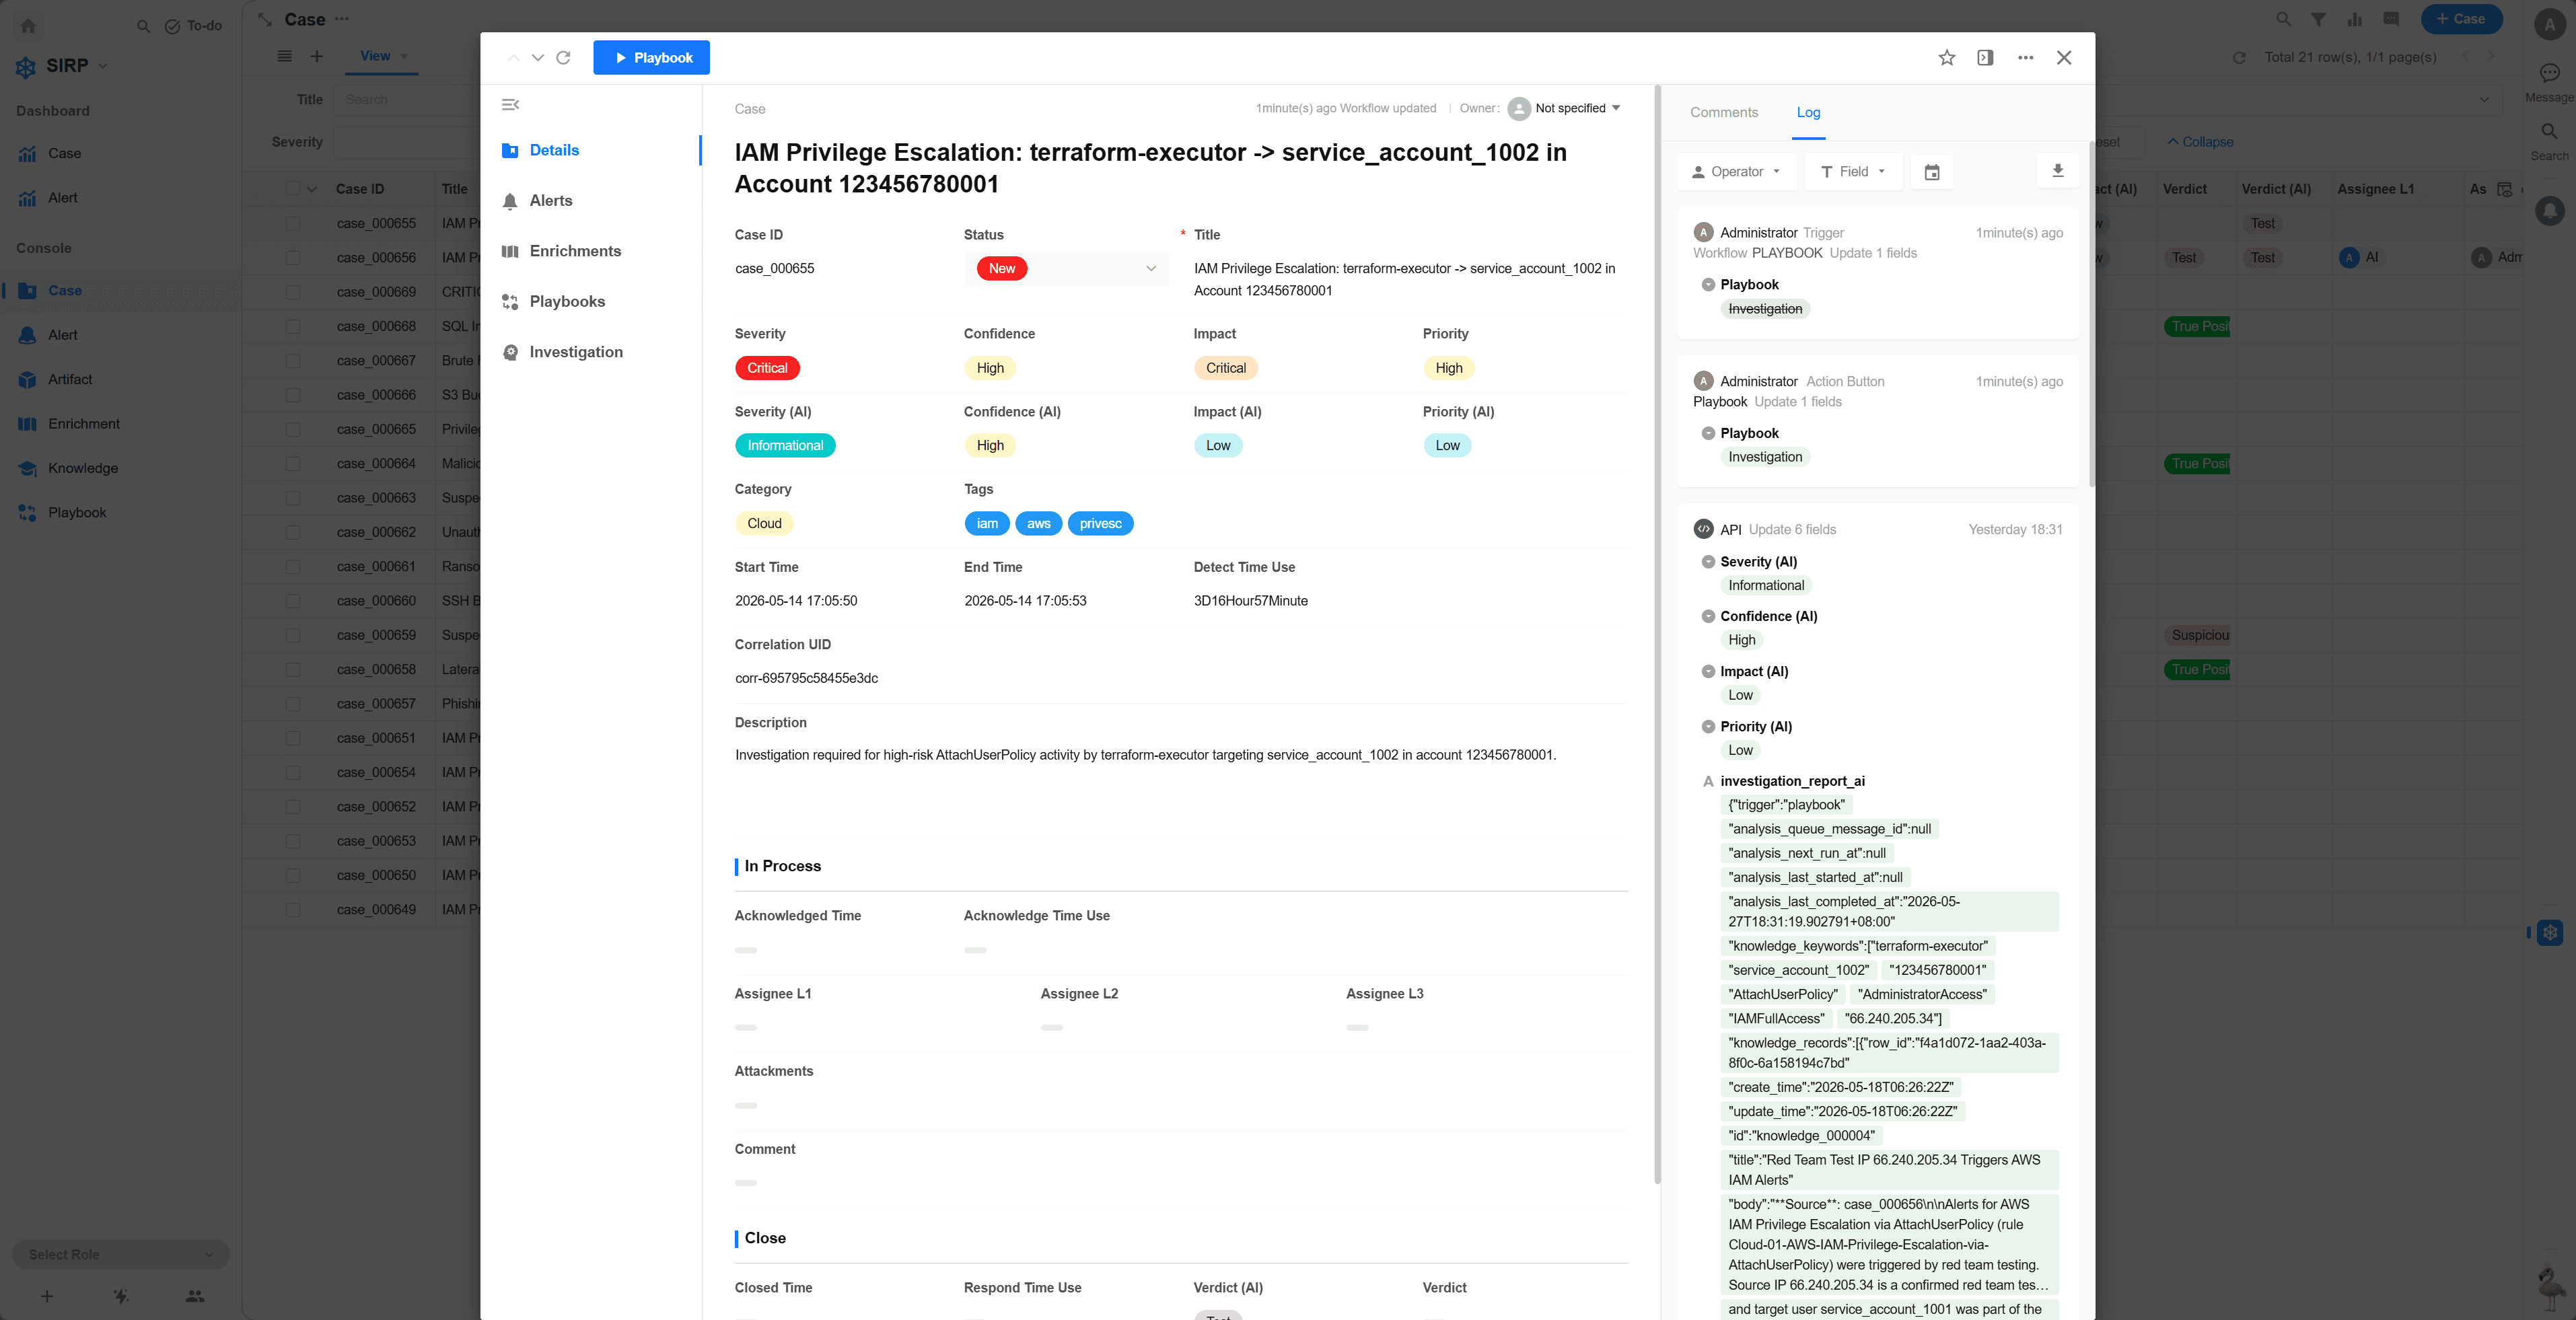
Task: Open the To-do list
Action: (193, 26)
